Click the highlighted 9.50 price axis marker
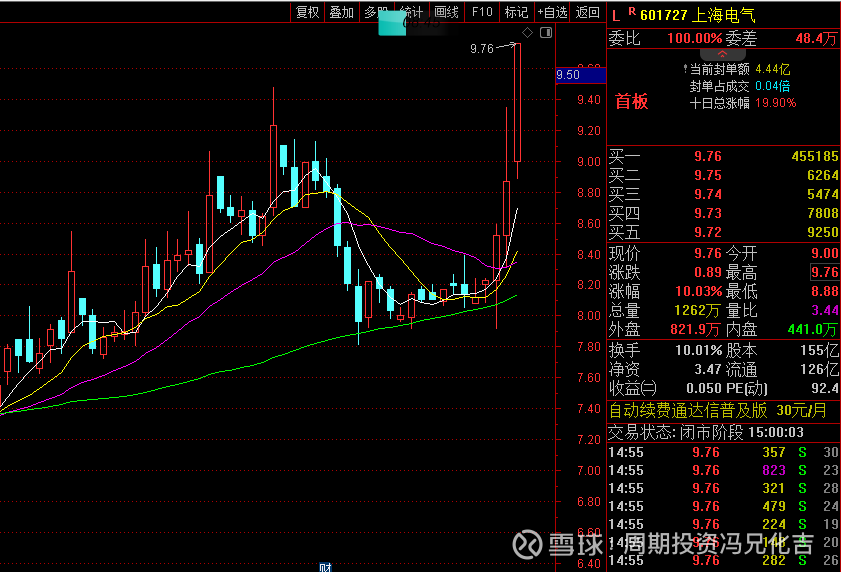Screen dimensions: 841x572 pyautogui.click(x=581, y=75)
